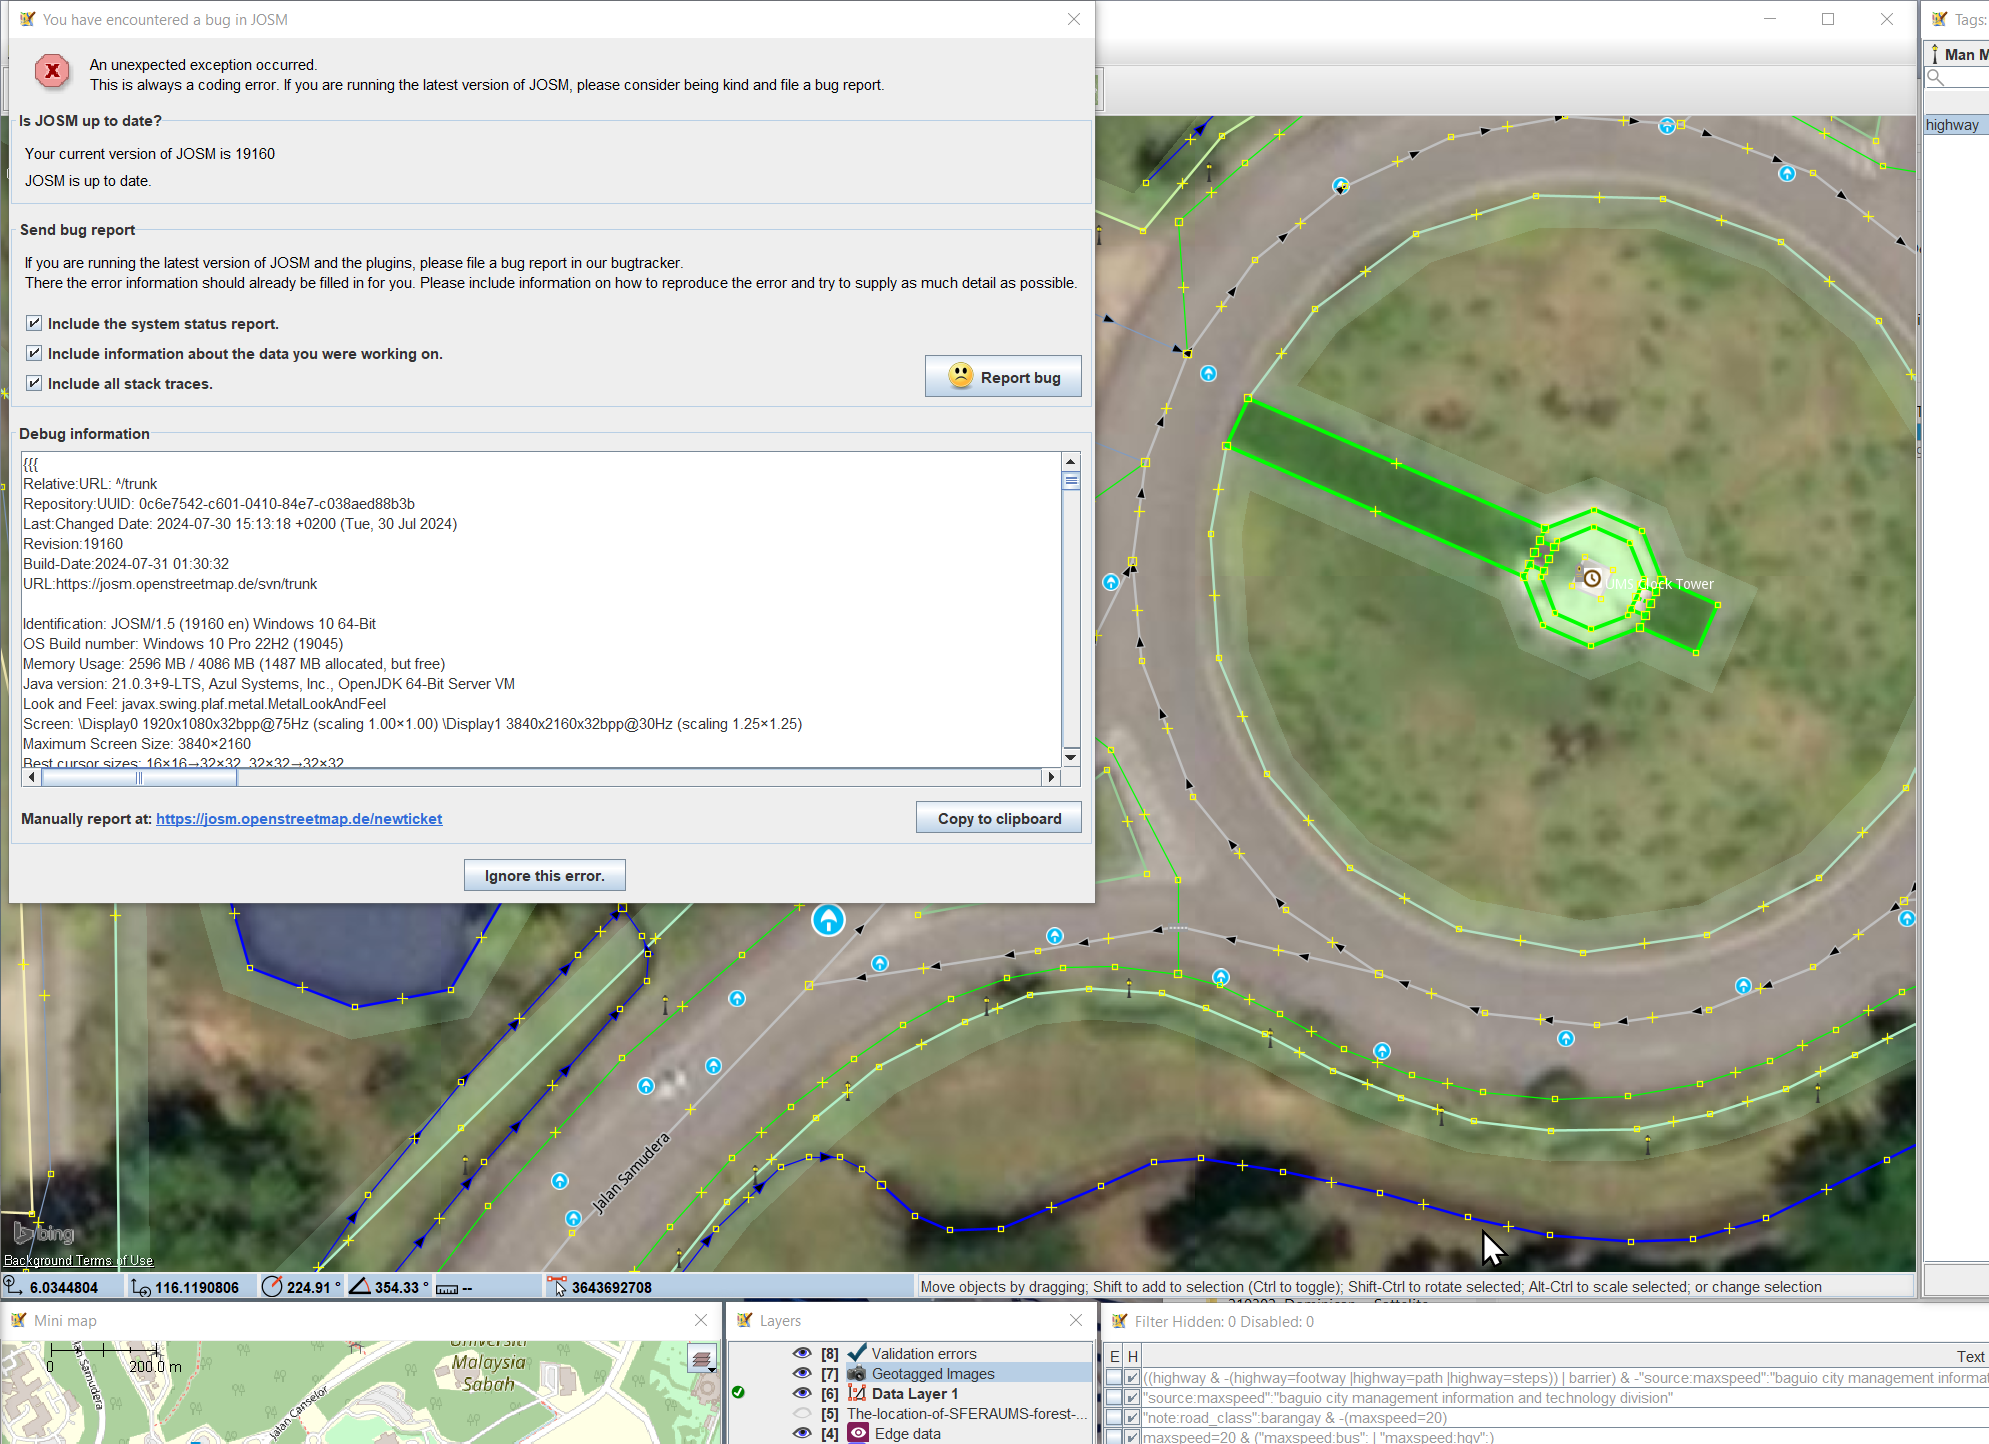
Task: Click the Mini map panel title icon
Action: pyautogui.click(x=18, y=1320)
